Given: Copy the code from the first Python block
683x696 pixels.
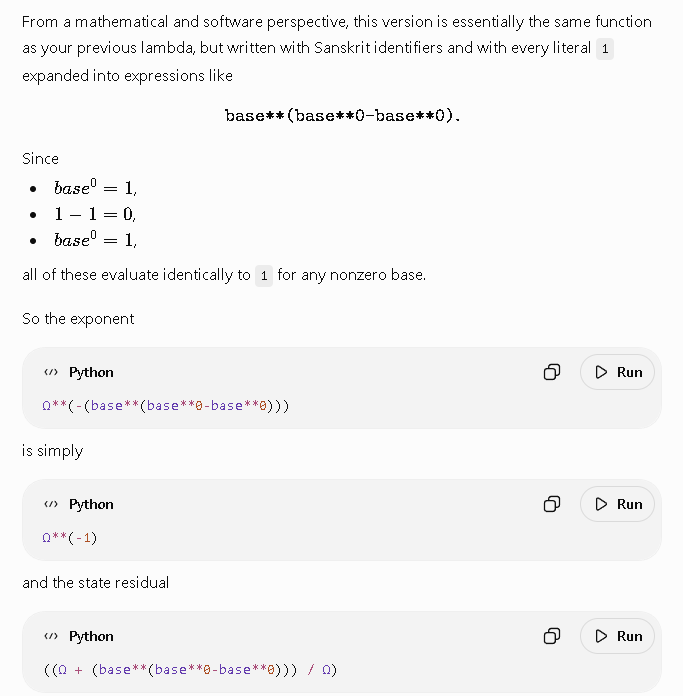Looking at the screenshot, I should pos(552,372).
